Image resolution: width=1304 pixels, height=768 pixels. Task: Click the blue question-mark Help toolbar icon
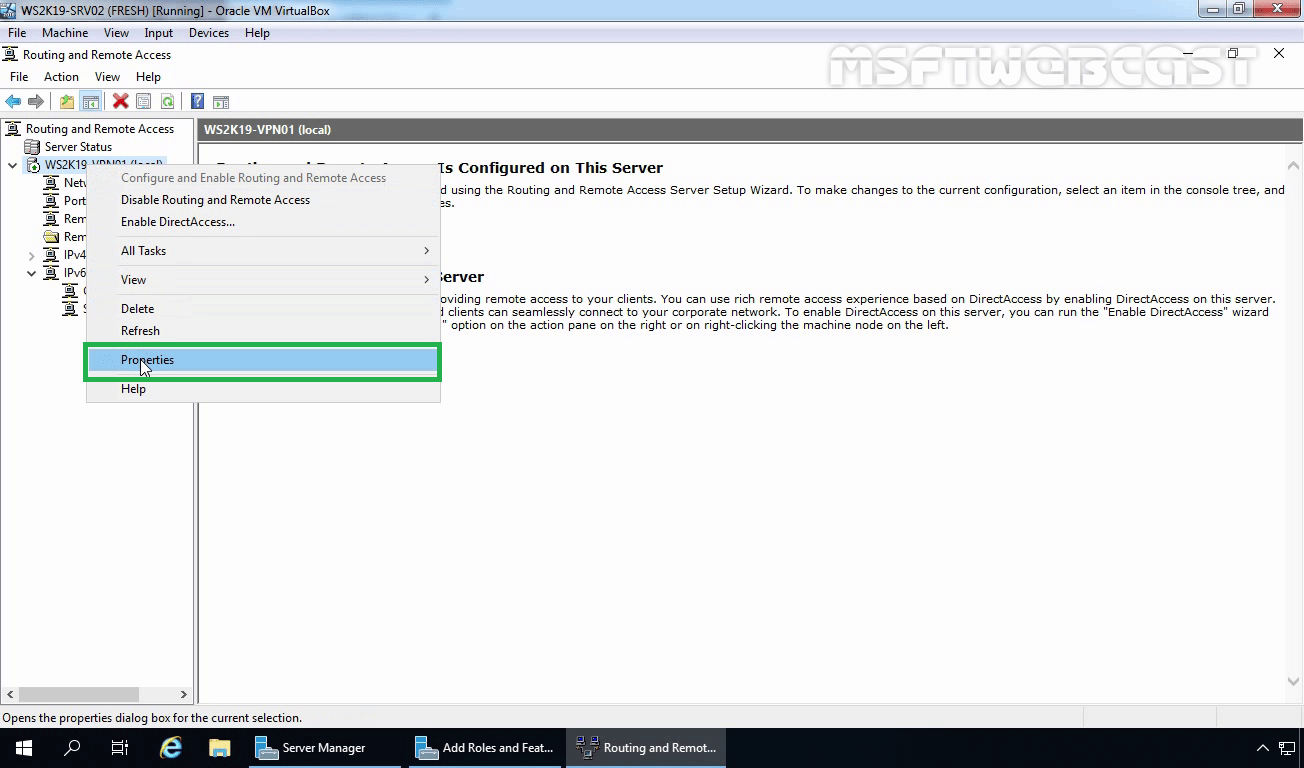(198, 101)
